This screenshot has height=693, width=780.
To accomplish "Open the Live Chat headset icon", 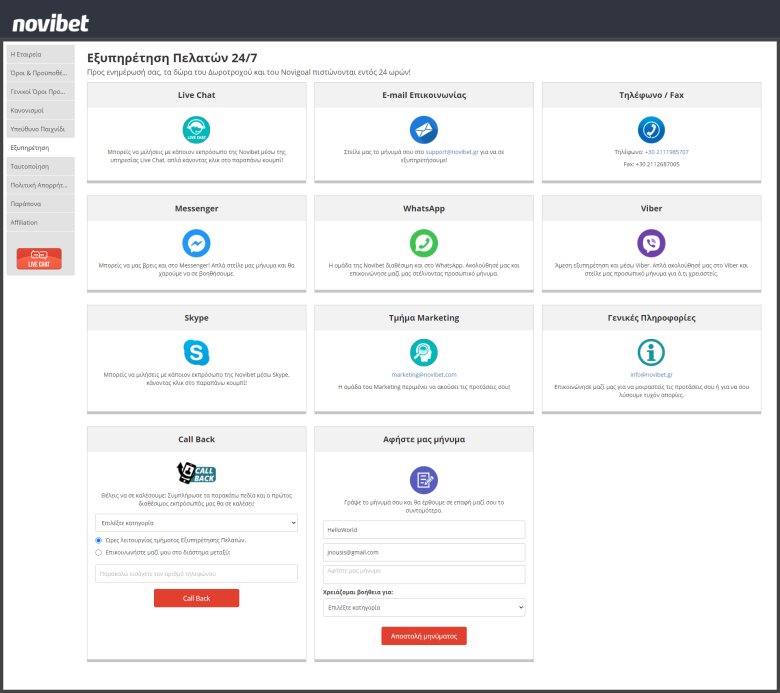I will click(196, 130).
